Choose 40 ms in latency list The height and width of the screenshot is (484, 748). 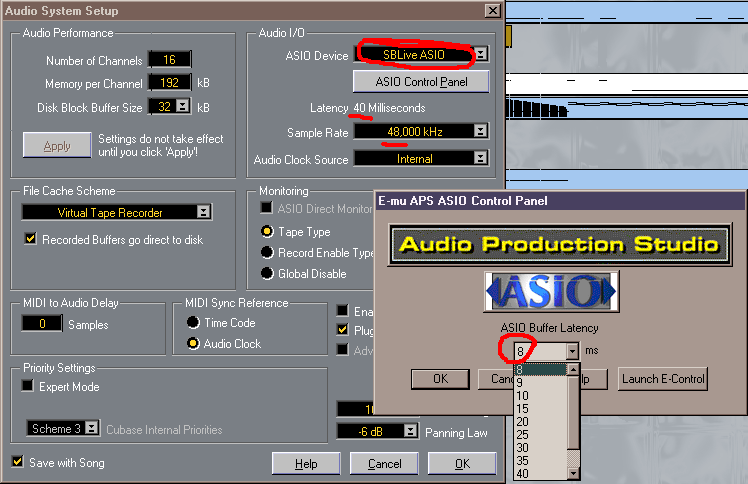[540, 474]
